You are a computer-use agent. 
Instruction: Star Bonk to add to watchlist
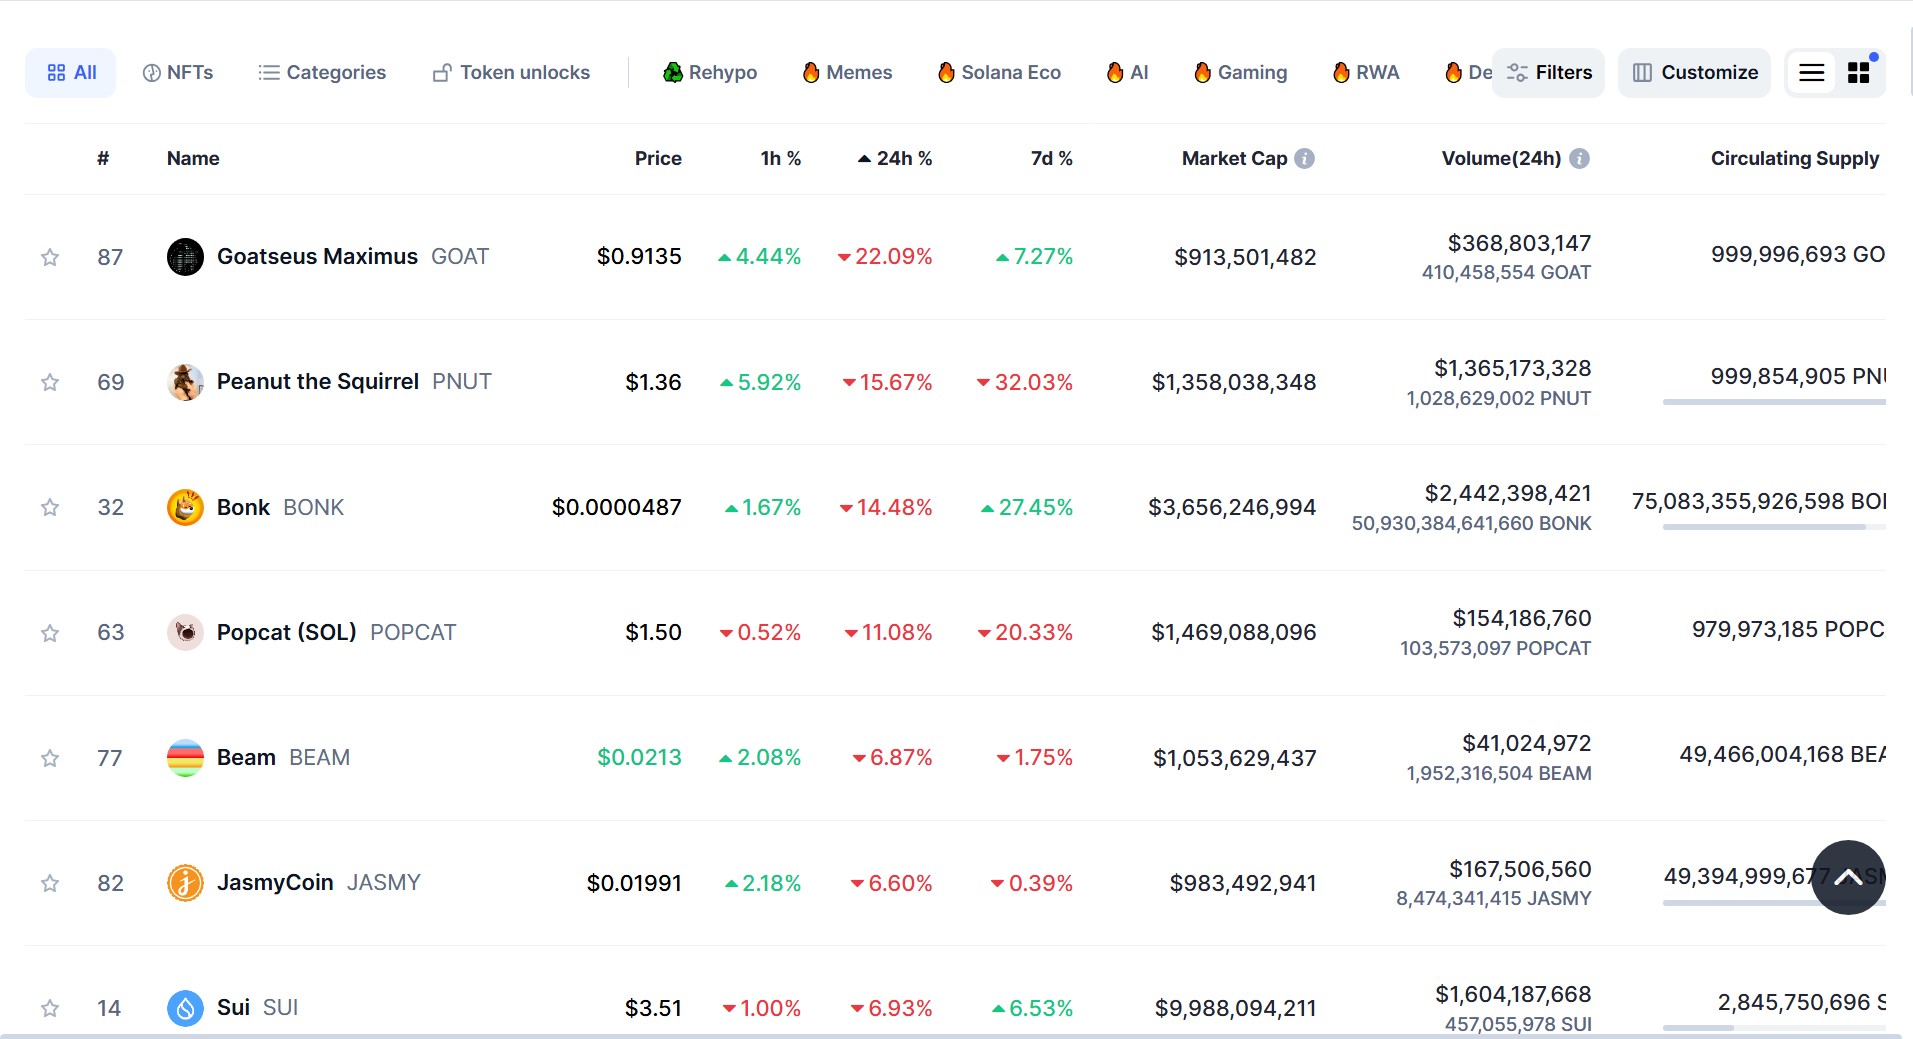(50, 507)
